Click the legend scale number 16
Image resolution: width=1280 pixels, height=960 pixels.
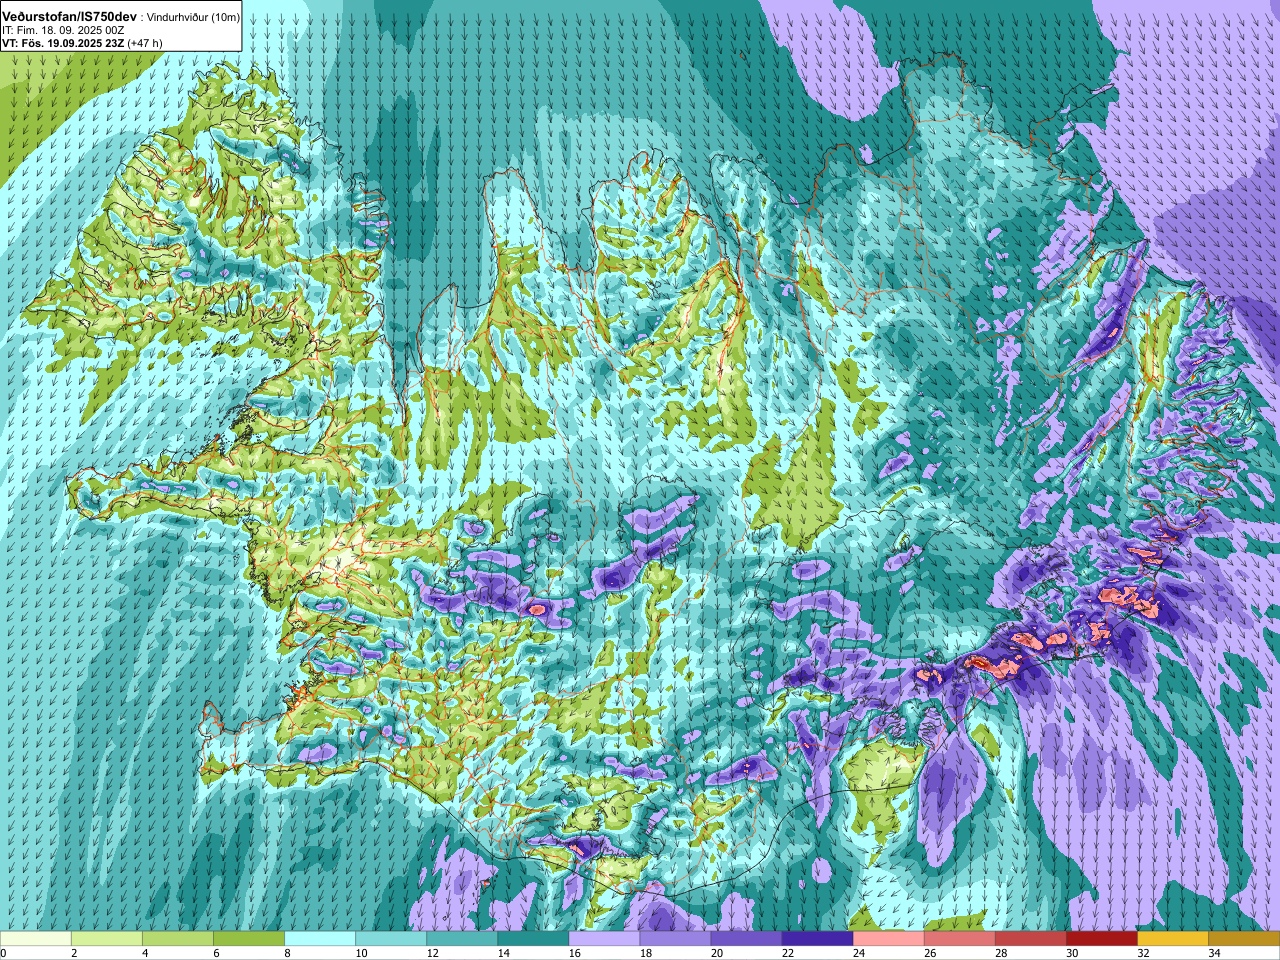click(x=574, y=953)
